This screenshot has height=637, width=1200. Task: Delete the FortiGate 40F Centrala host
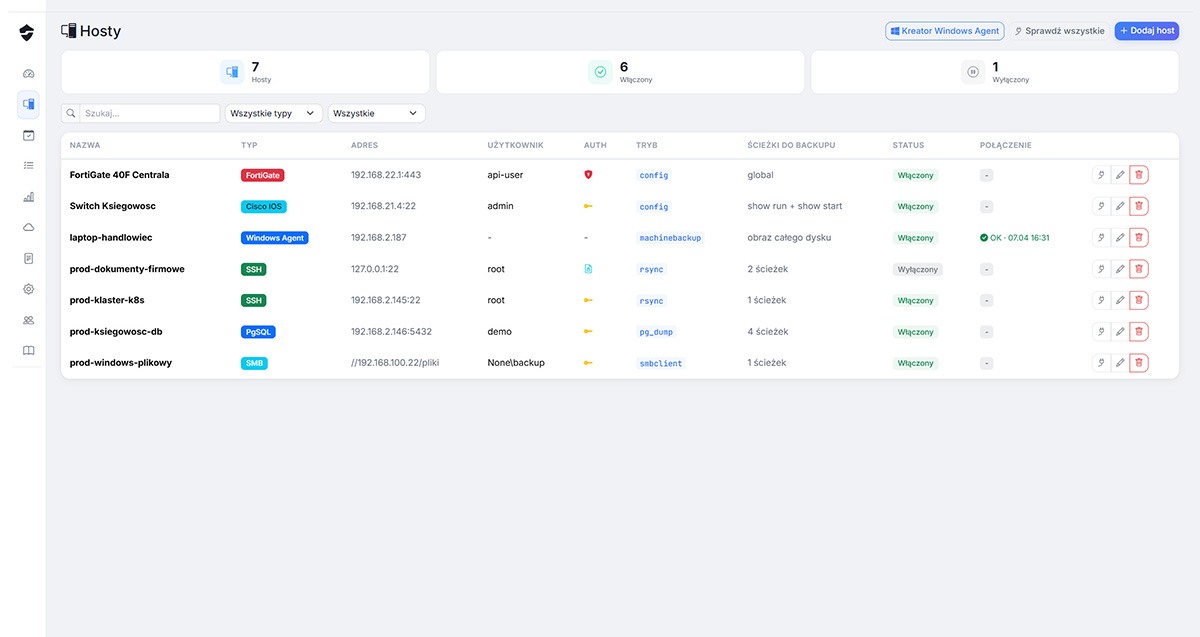tap(1138, 175)
